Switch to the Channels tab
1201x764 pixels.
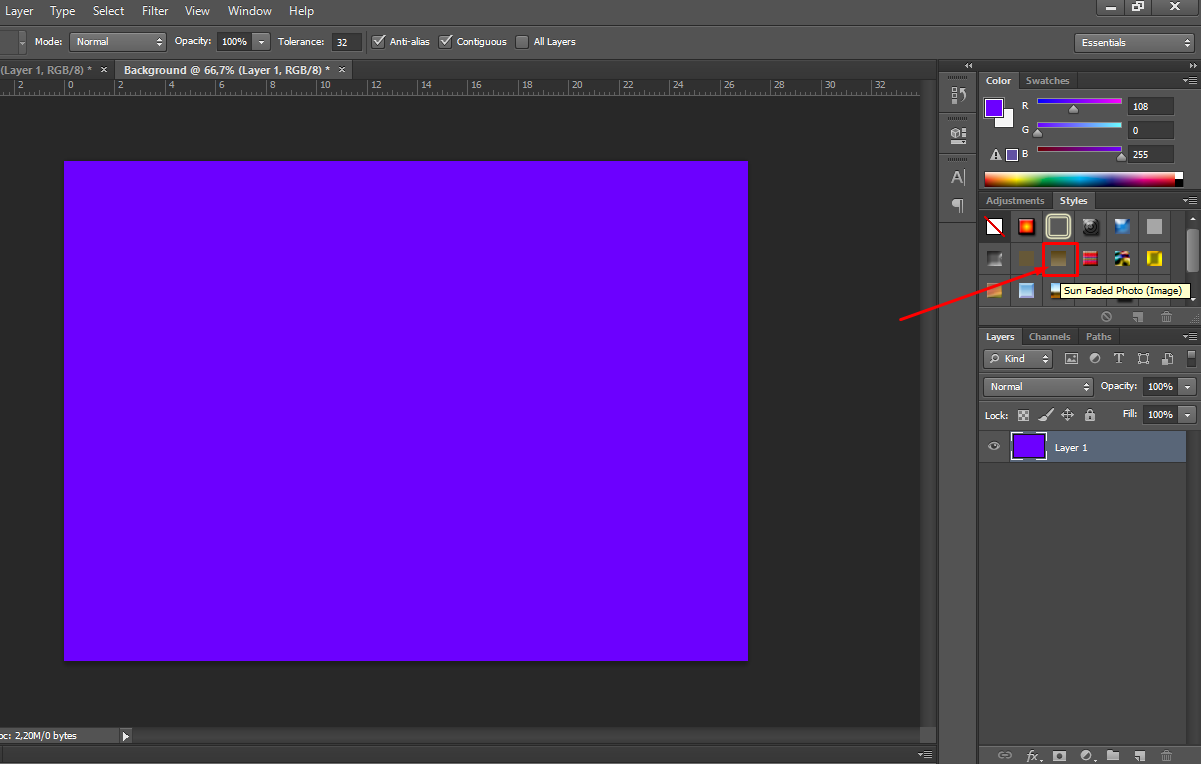pos(1049,336)
